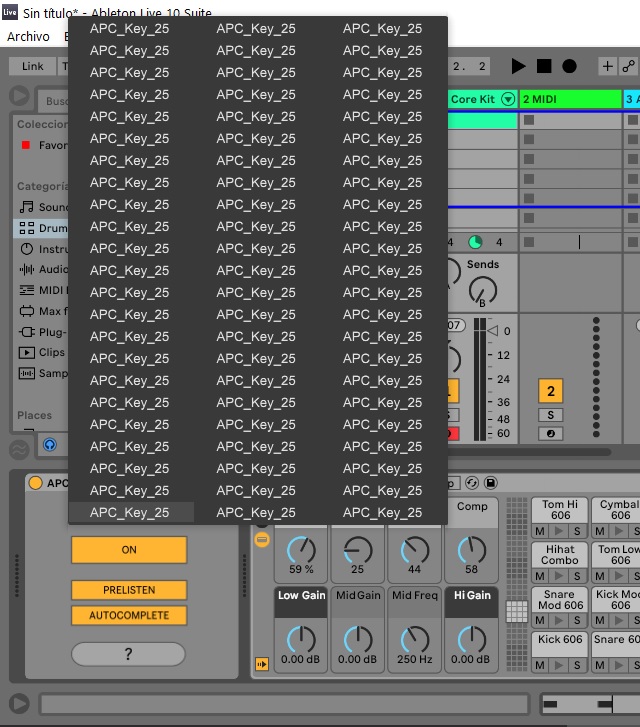Adjust the Hi Gain knob
The image size is (640, 727).
[x=472, y=640]
